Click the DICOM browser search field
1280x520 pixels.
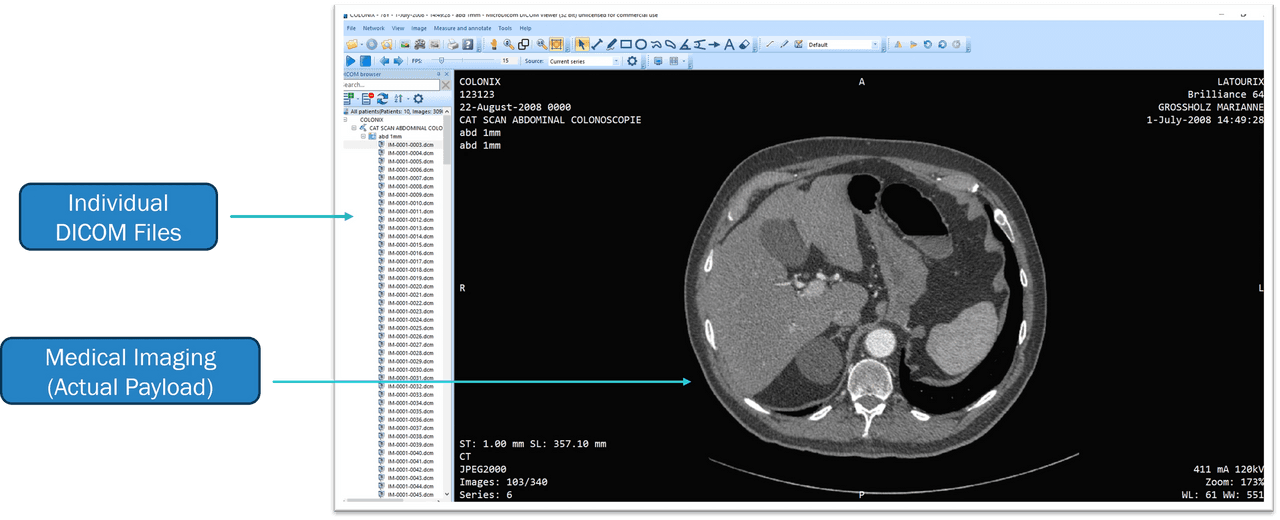[390, 85]
